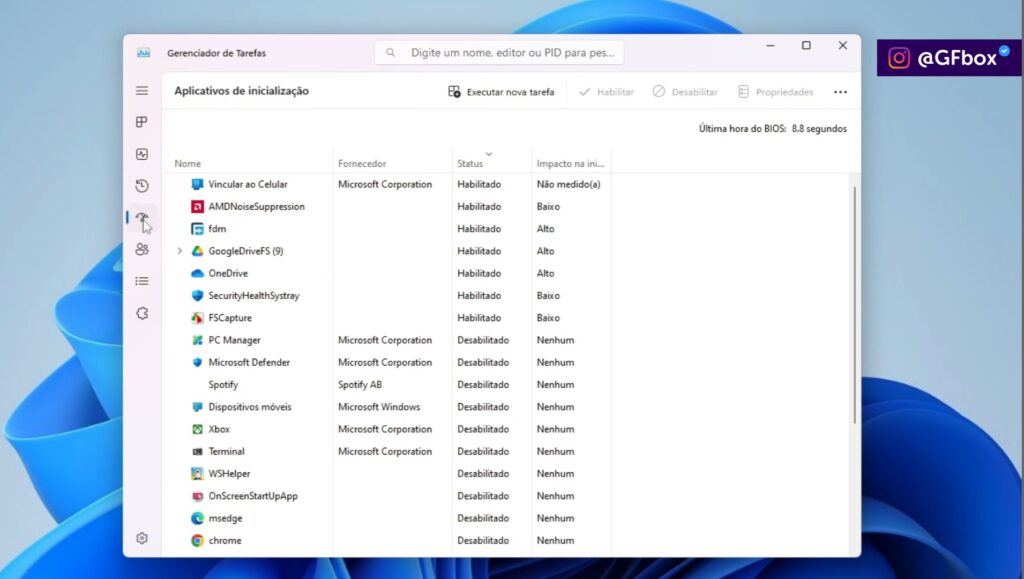Maximize the Task Manager window

(807, 46)
